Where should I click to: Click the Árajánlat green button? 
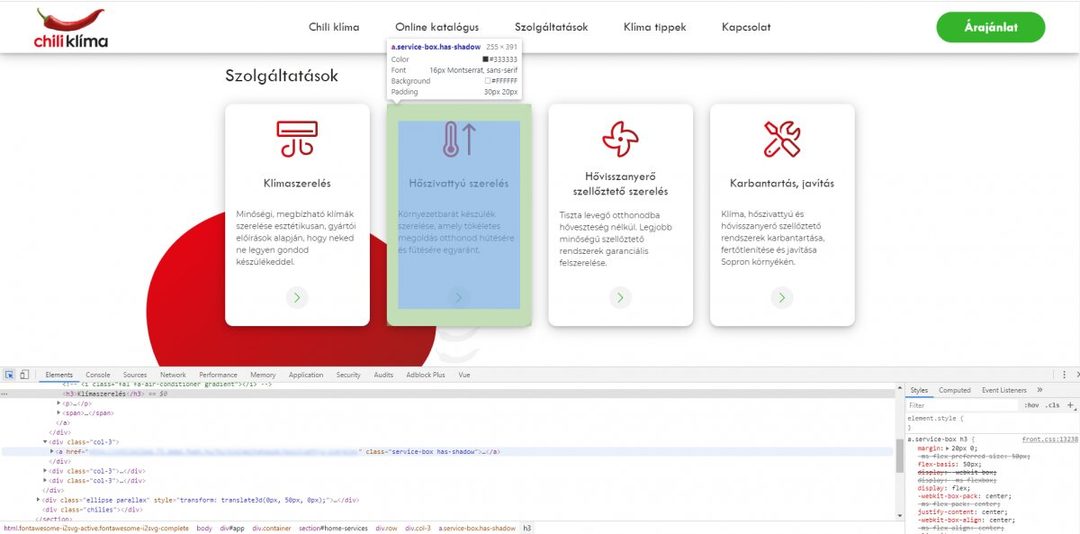[990, 28]
